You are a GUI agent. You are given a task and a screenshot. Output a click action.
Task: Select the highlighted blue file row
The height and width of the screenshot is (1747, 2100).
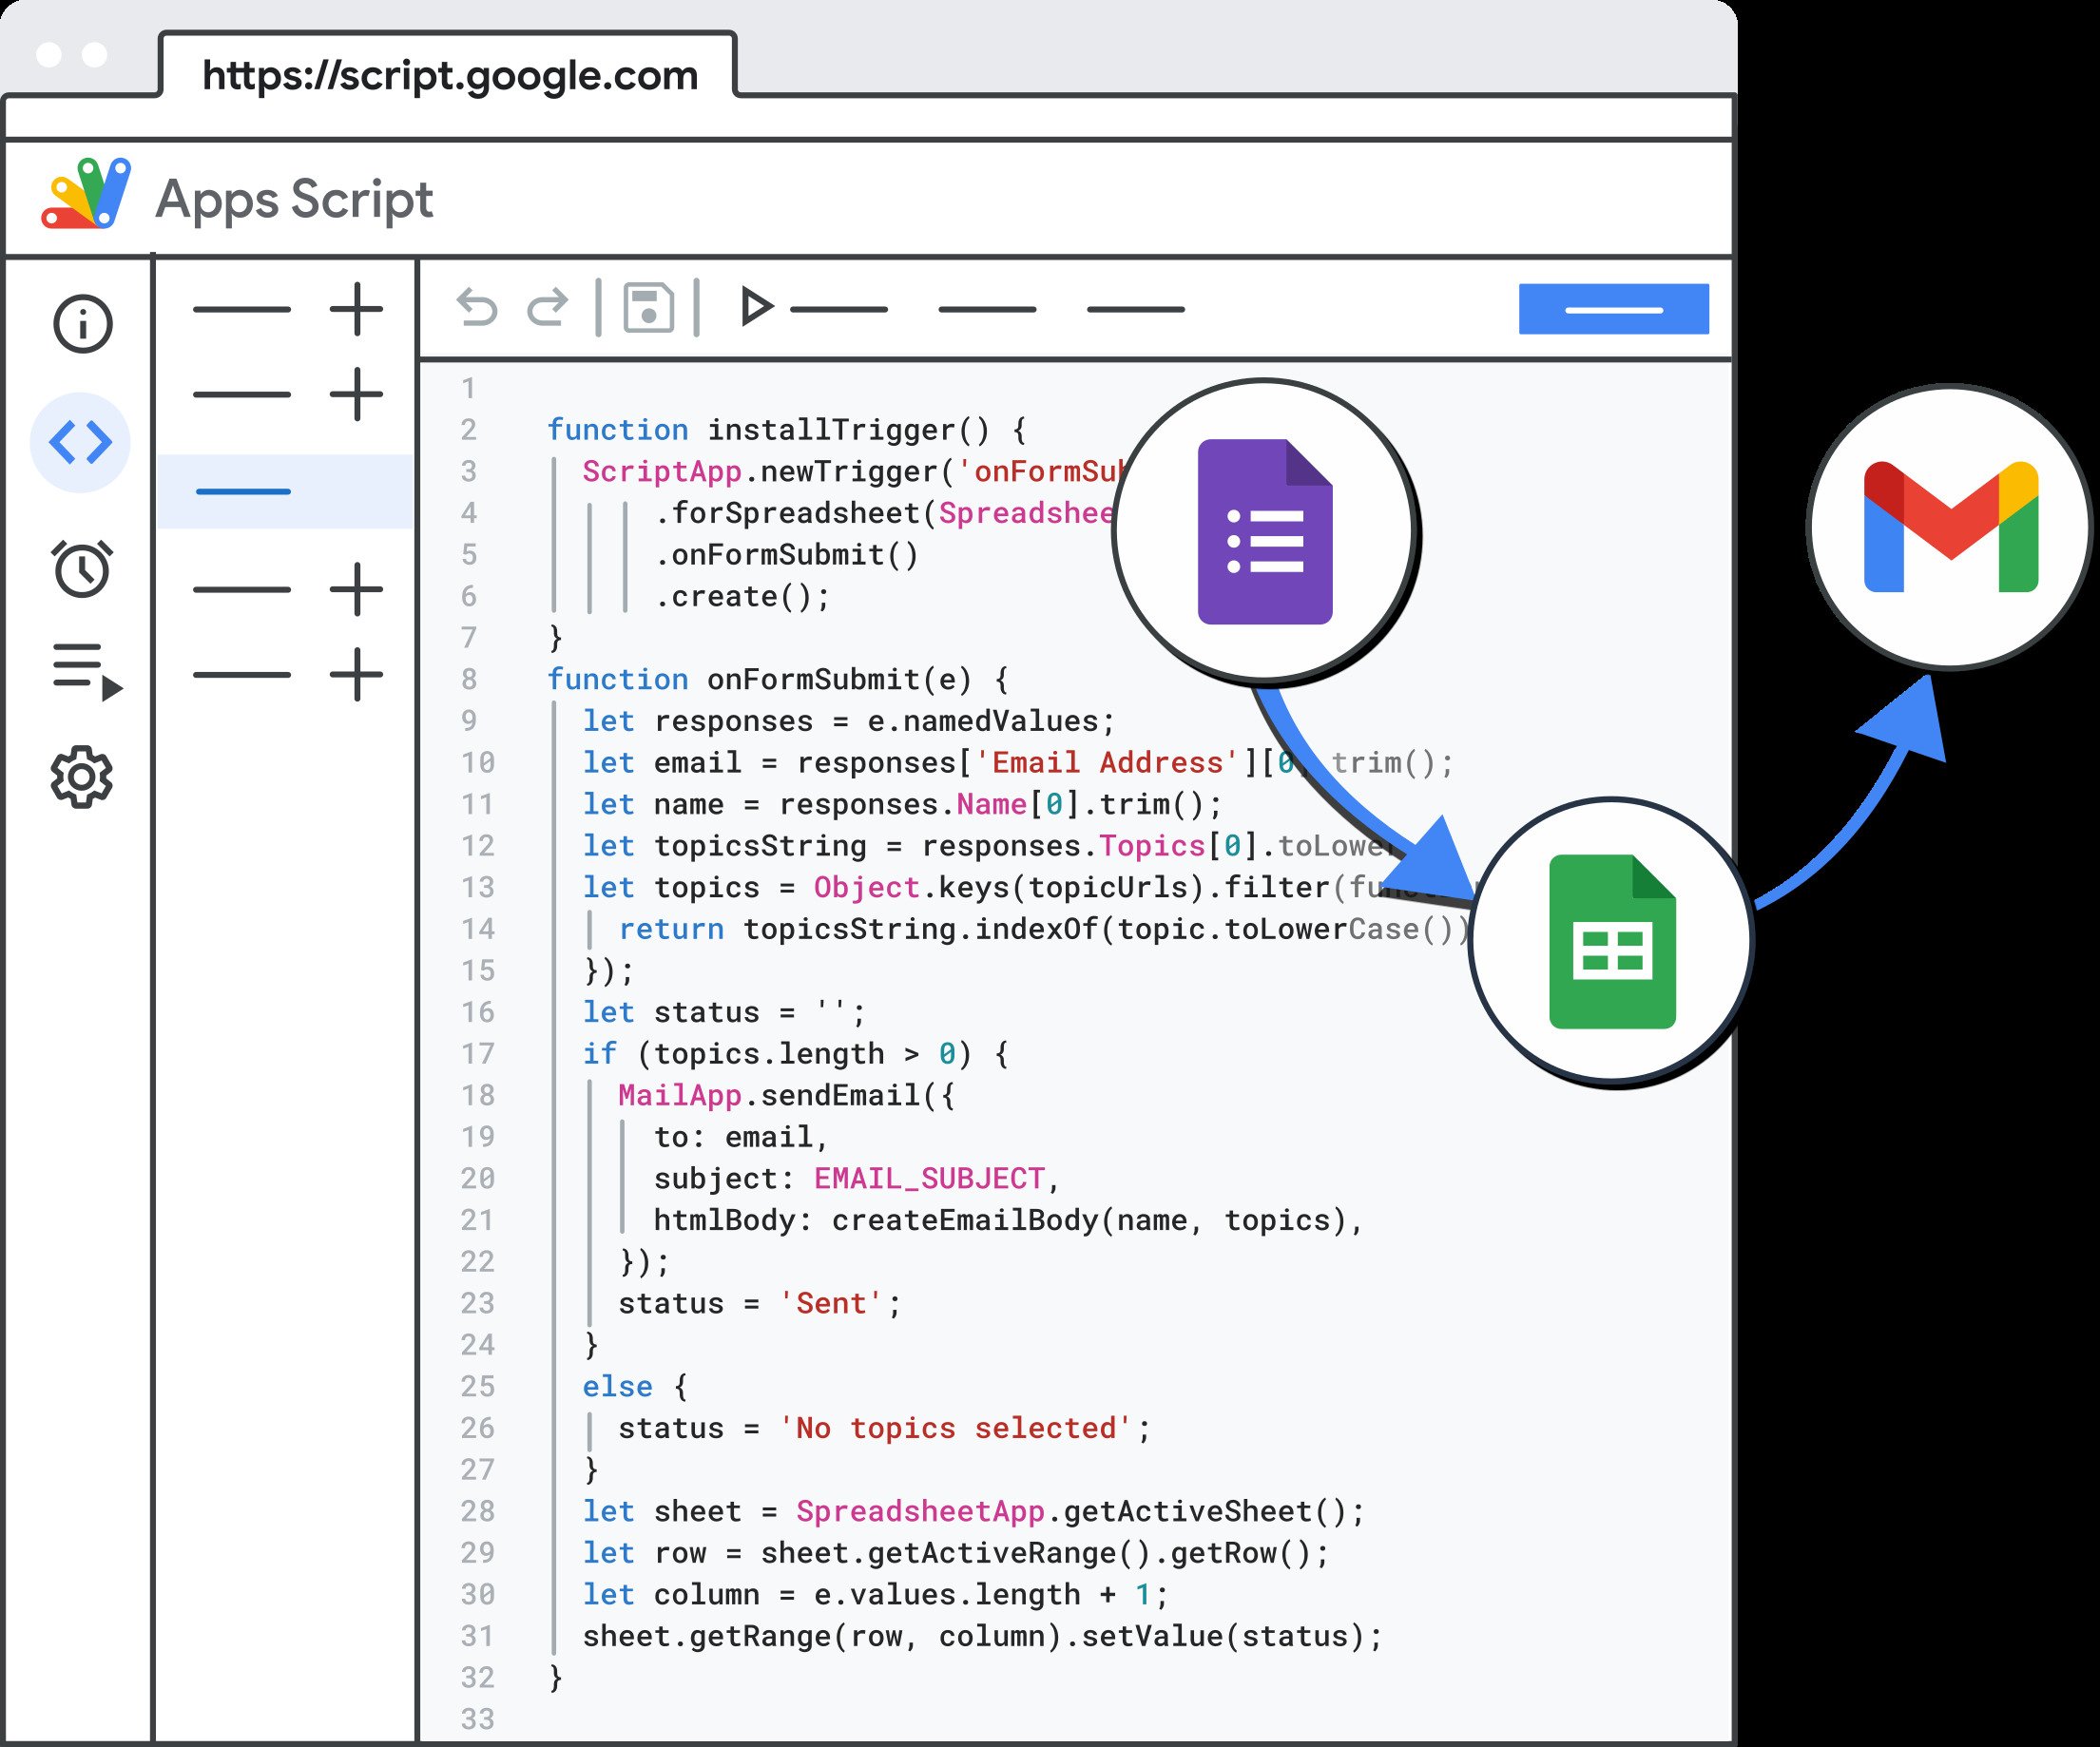pos(285,491)
